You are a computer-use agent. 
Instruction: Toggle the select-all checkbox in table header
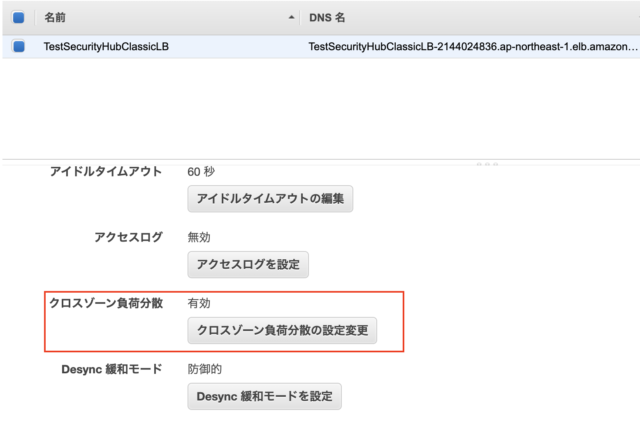[18, 18]
